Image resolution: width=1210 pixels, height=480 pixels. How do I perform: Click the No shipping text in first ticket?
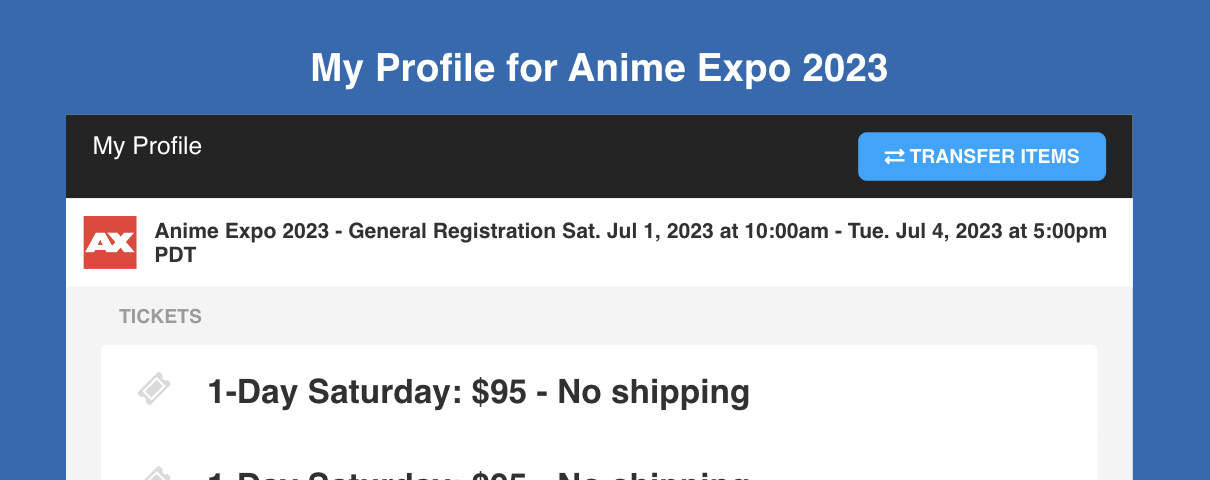654,393
